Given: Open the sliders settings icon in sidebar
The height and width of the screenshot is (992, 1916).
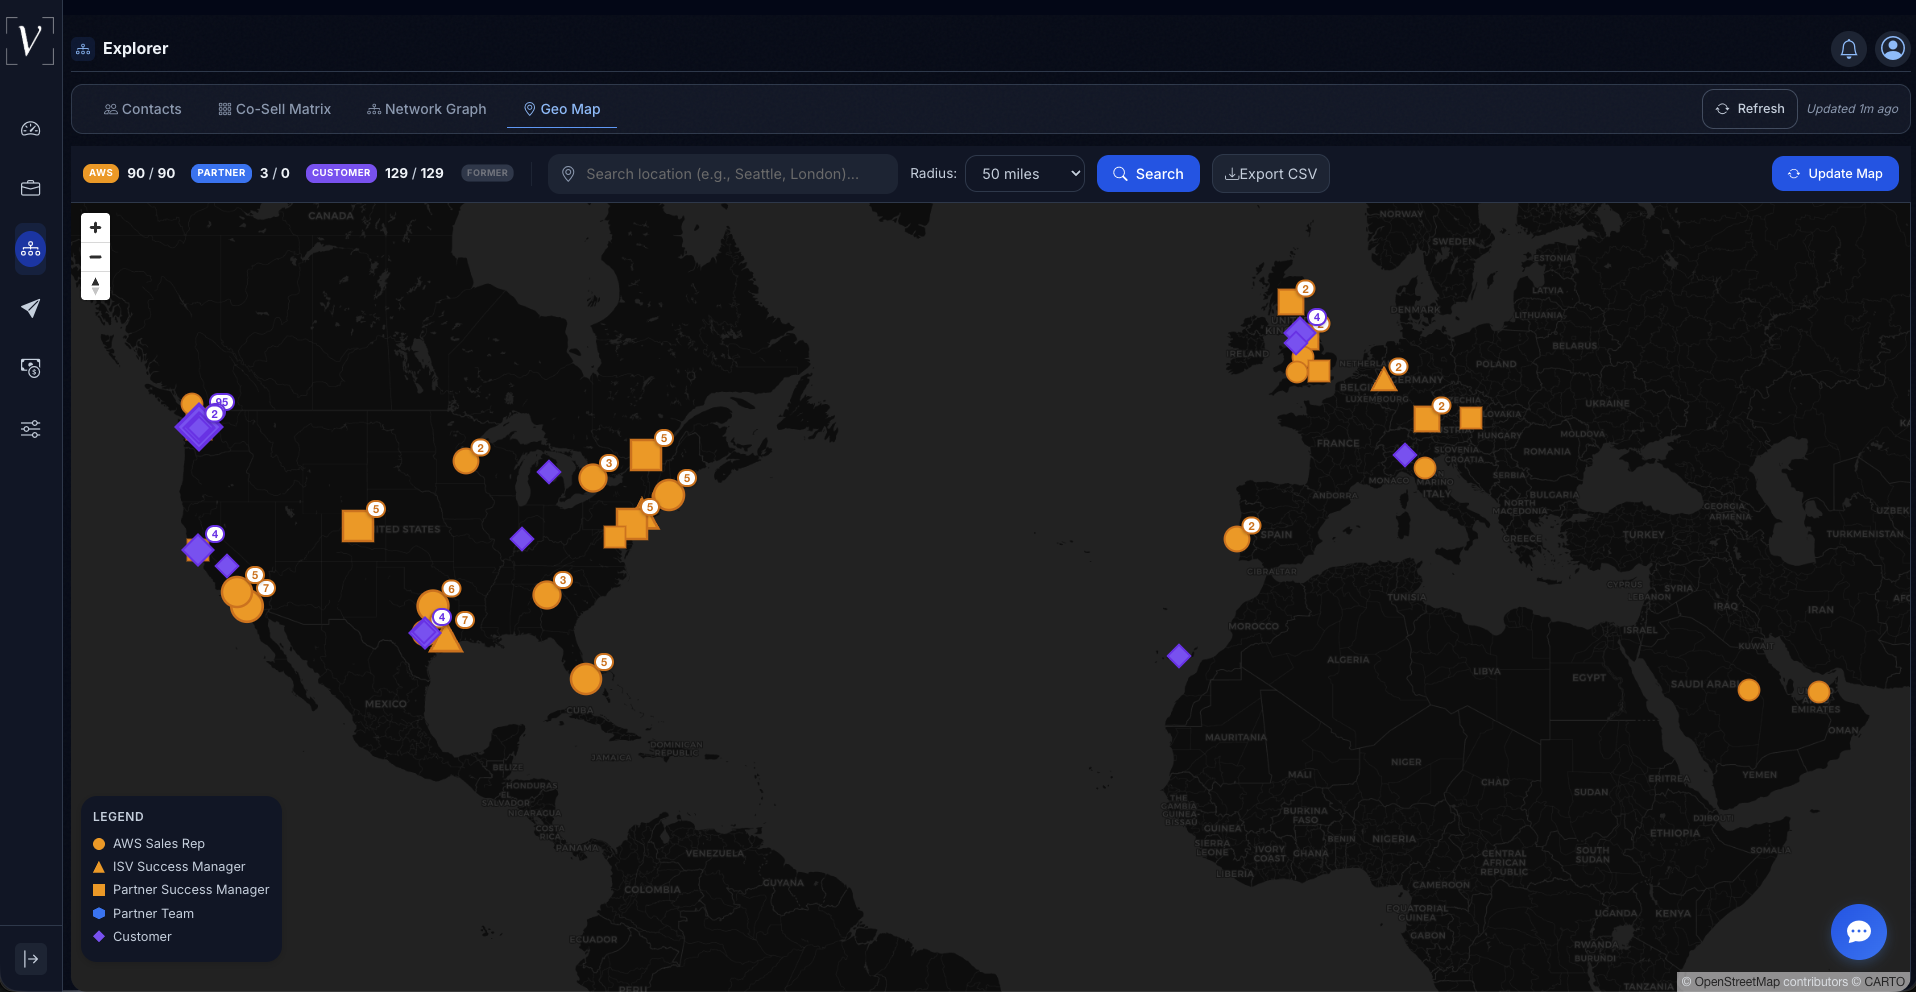Looking at the screenshot, I should [31, 429].
